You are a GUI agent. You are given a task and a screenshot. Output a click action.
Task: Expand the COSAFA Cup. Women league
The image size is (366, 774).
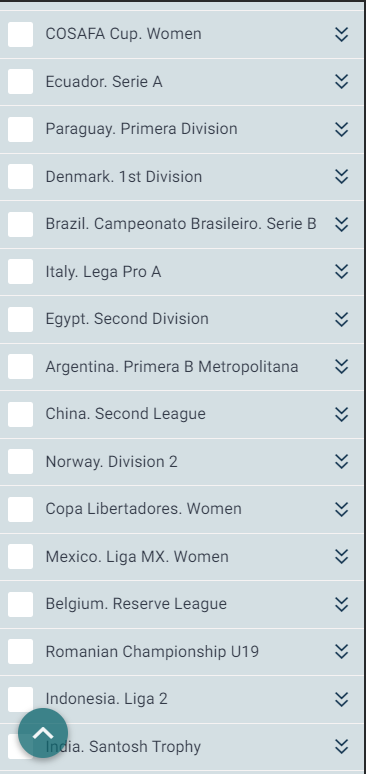tap(341, 35)
